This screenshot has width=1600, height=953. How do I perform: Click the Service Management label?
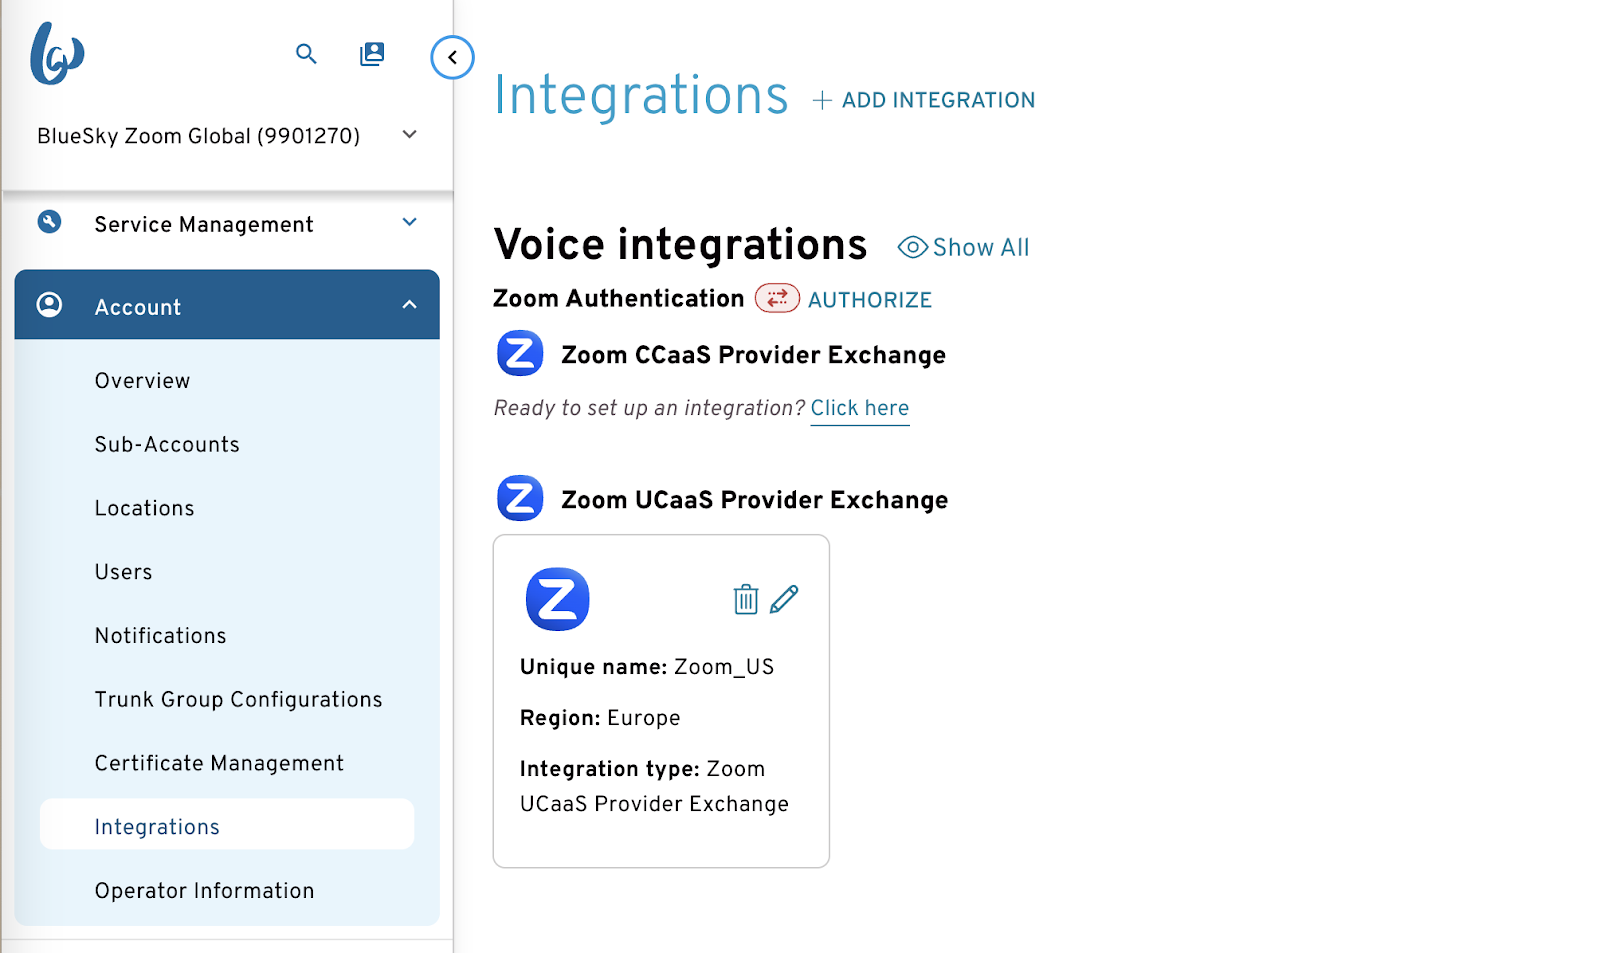[204, 225]
